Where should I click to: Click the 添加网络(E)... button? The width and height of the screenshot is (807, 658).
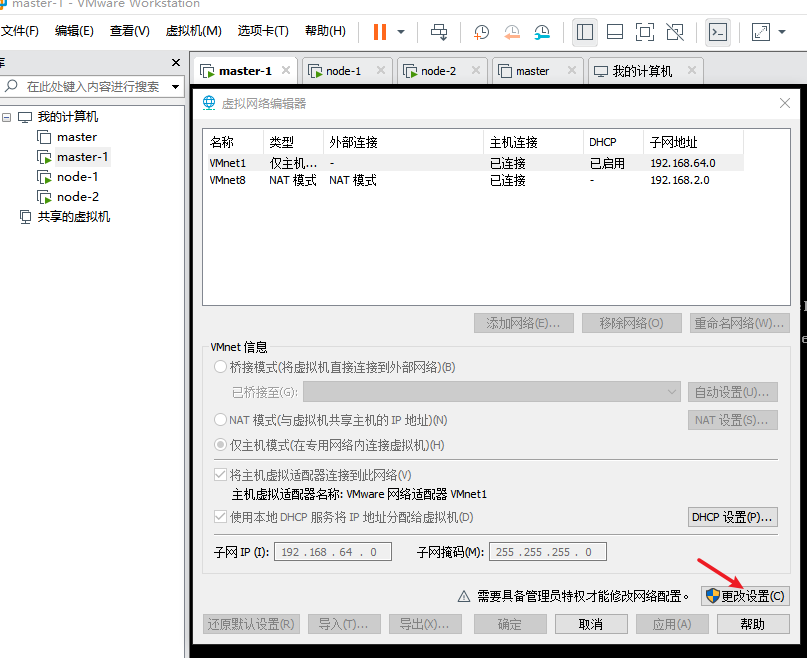coord(524,323)
